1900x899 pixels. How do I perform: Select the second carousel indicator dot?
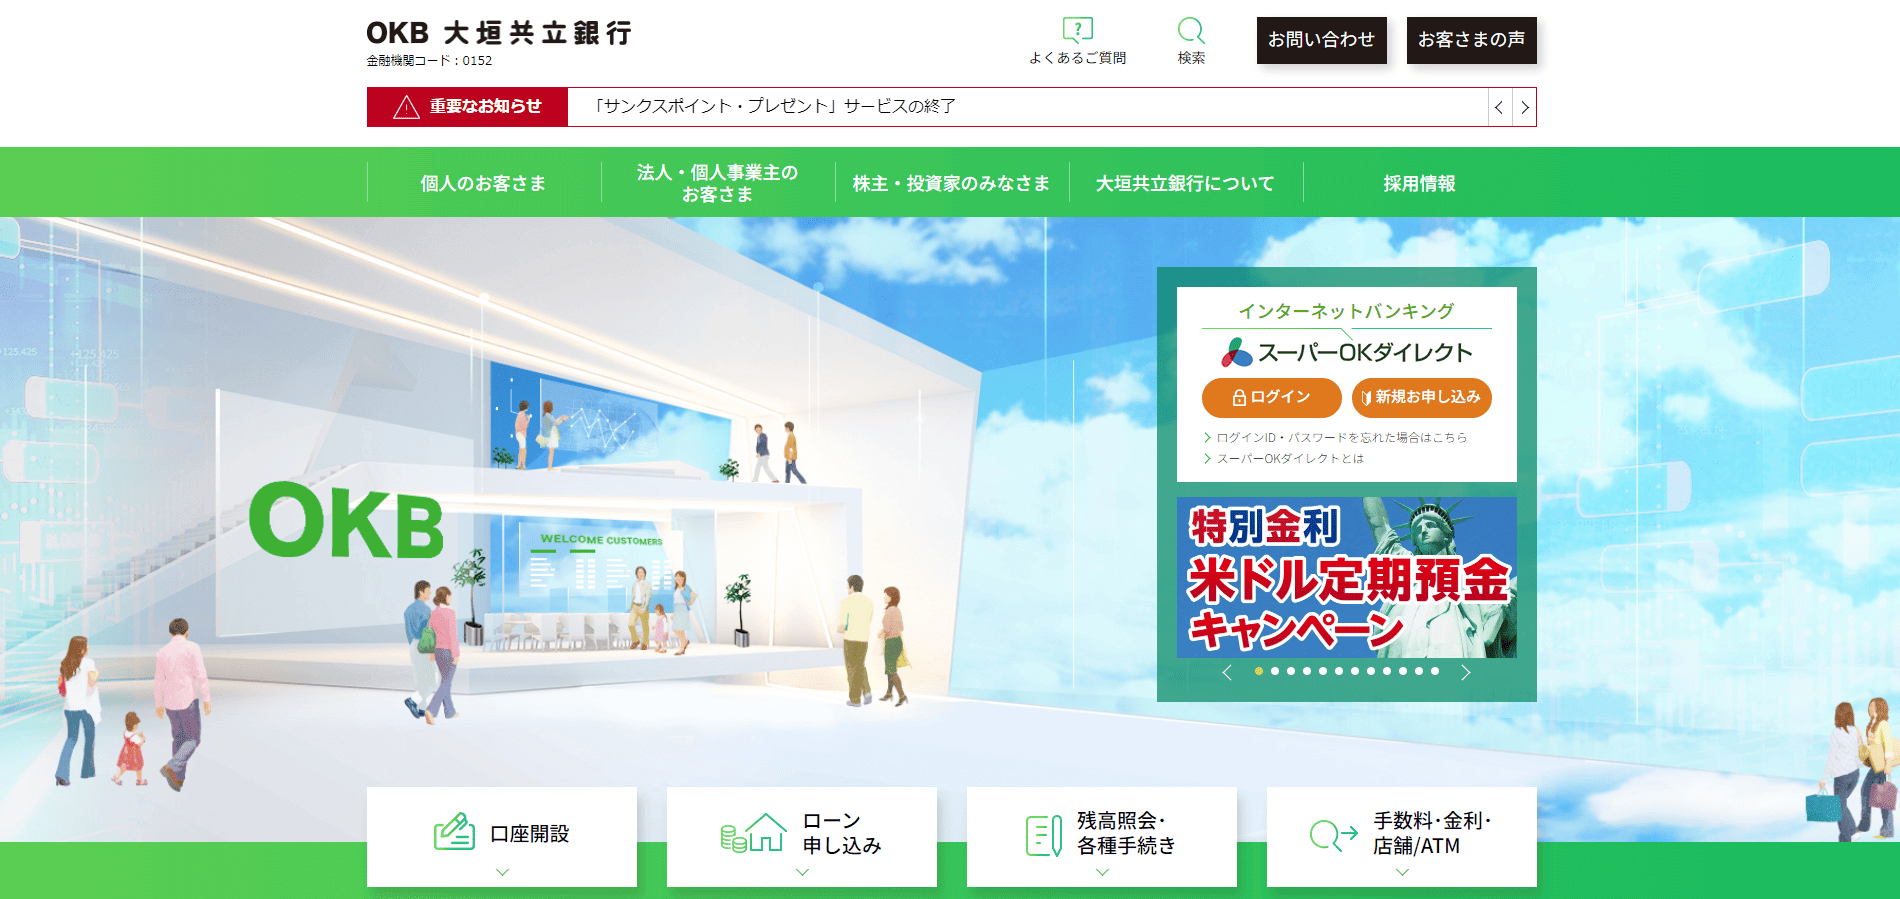tap(1275, 671)
